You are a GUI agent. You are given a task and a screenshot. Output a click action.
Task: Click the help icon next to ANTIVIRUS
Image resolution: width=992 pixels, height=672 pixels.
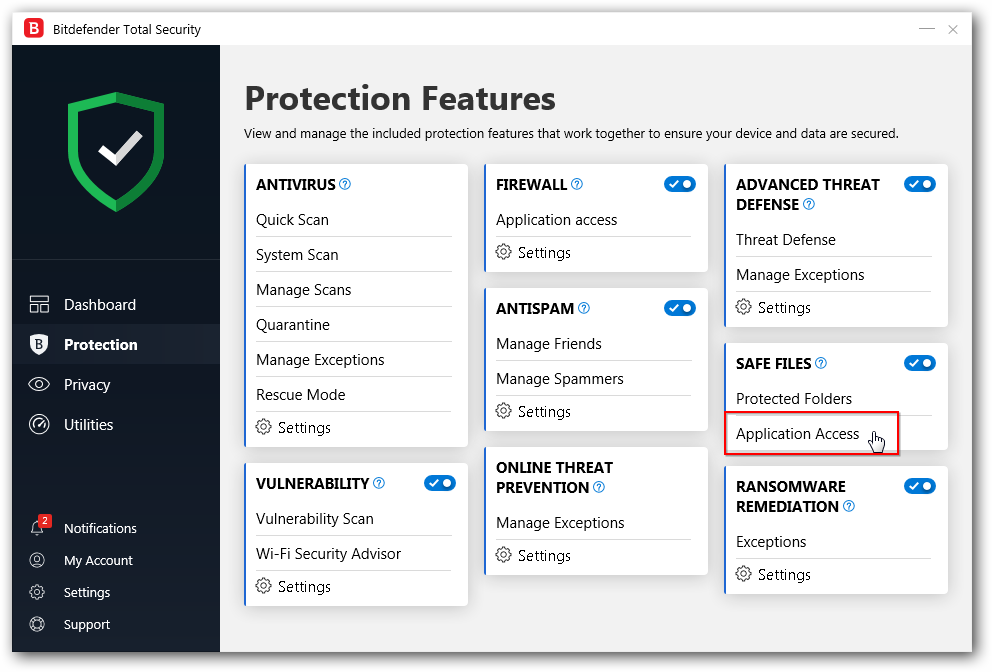[345, 184]
